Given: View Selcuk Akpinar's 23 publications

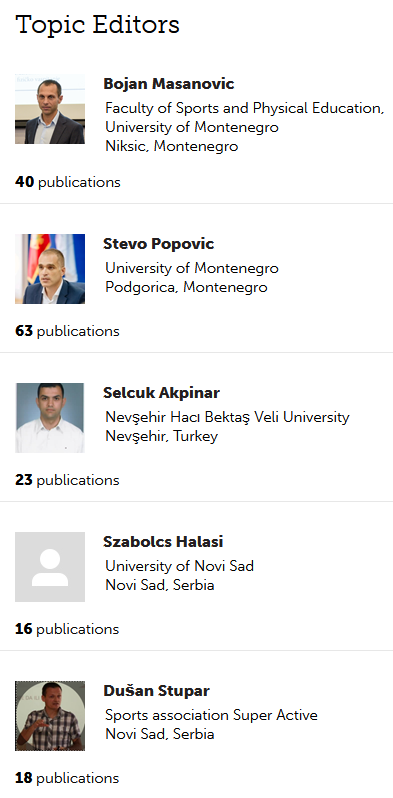Looking at the screenshot, I should (x=67, y=480).
